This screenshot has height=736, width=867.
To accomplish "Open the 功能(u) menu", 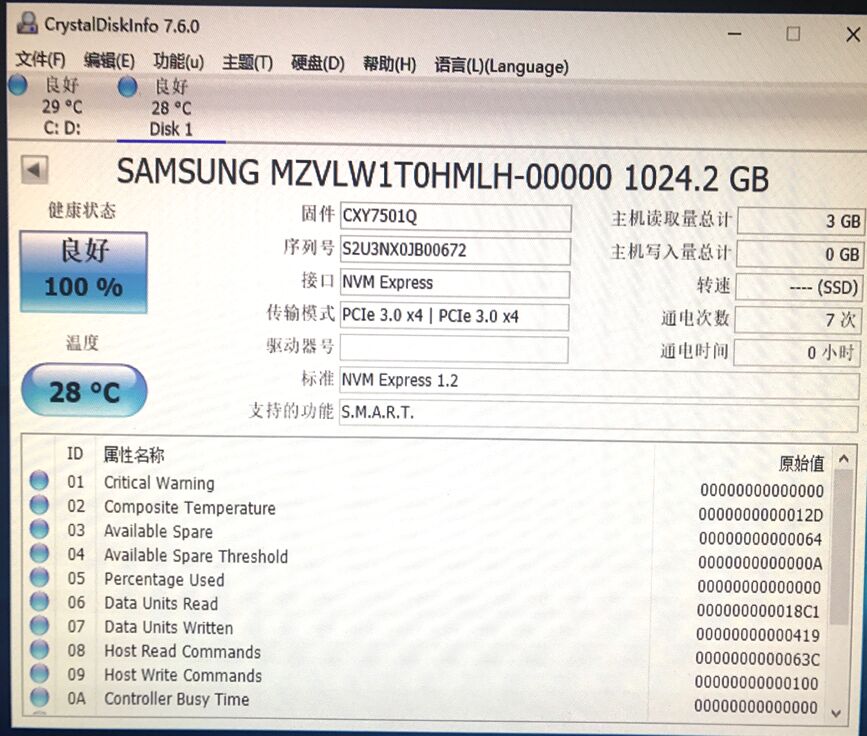I will (x=178, y=63).
